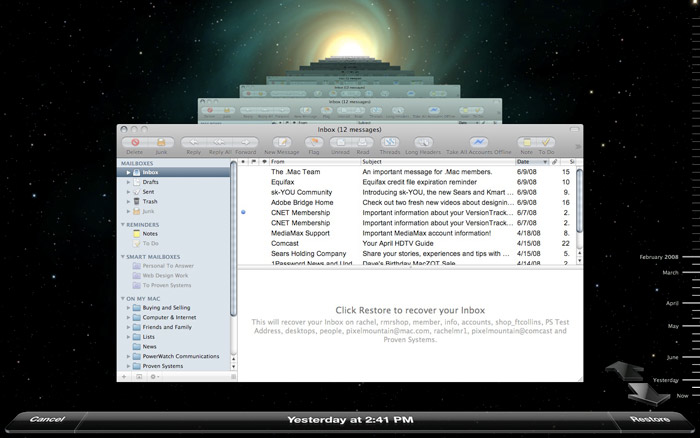The image size is (700, 438).
Task: Jump to April on timeline
Action: (672, 304)
